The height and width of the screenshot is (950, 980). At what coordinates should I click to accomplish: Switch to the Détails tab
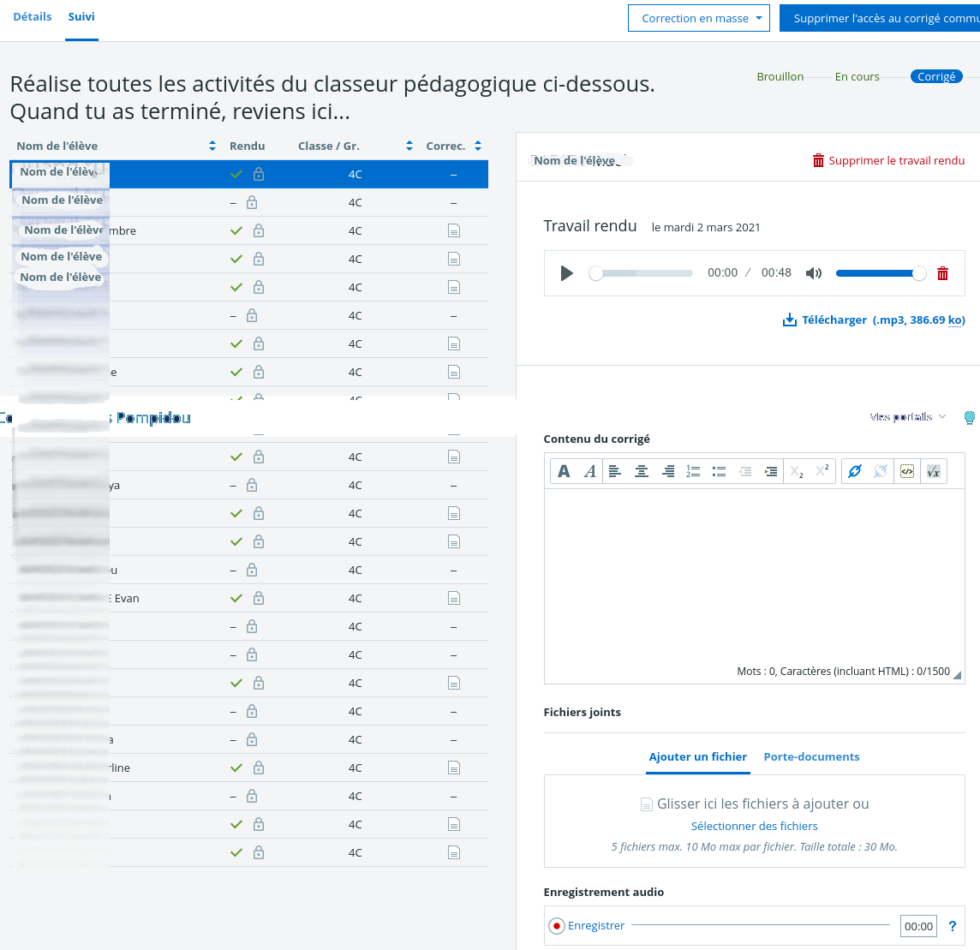pyautogui.click(x=32, y=16)
